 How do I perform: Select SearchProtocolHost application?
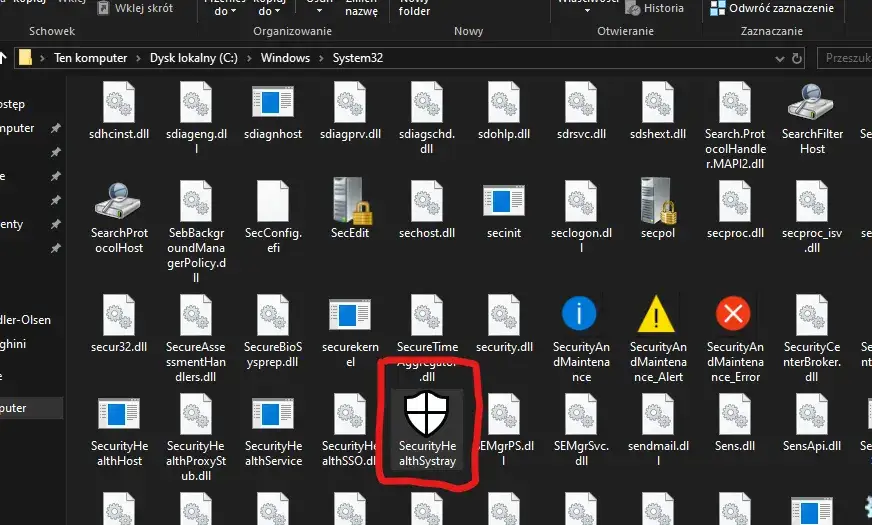coord(119,216)
